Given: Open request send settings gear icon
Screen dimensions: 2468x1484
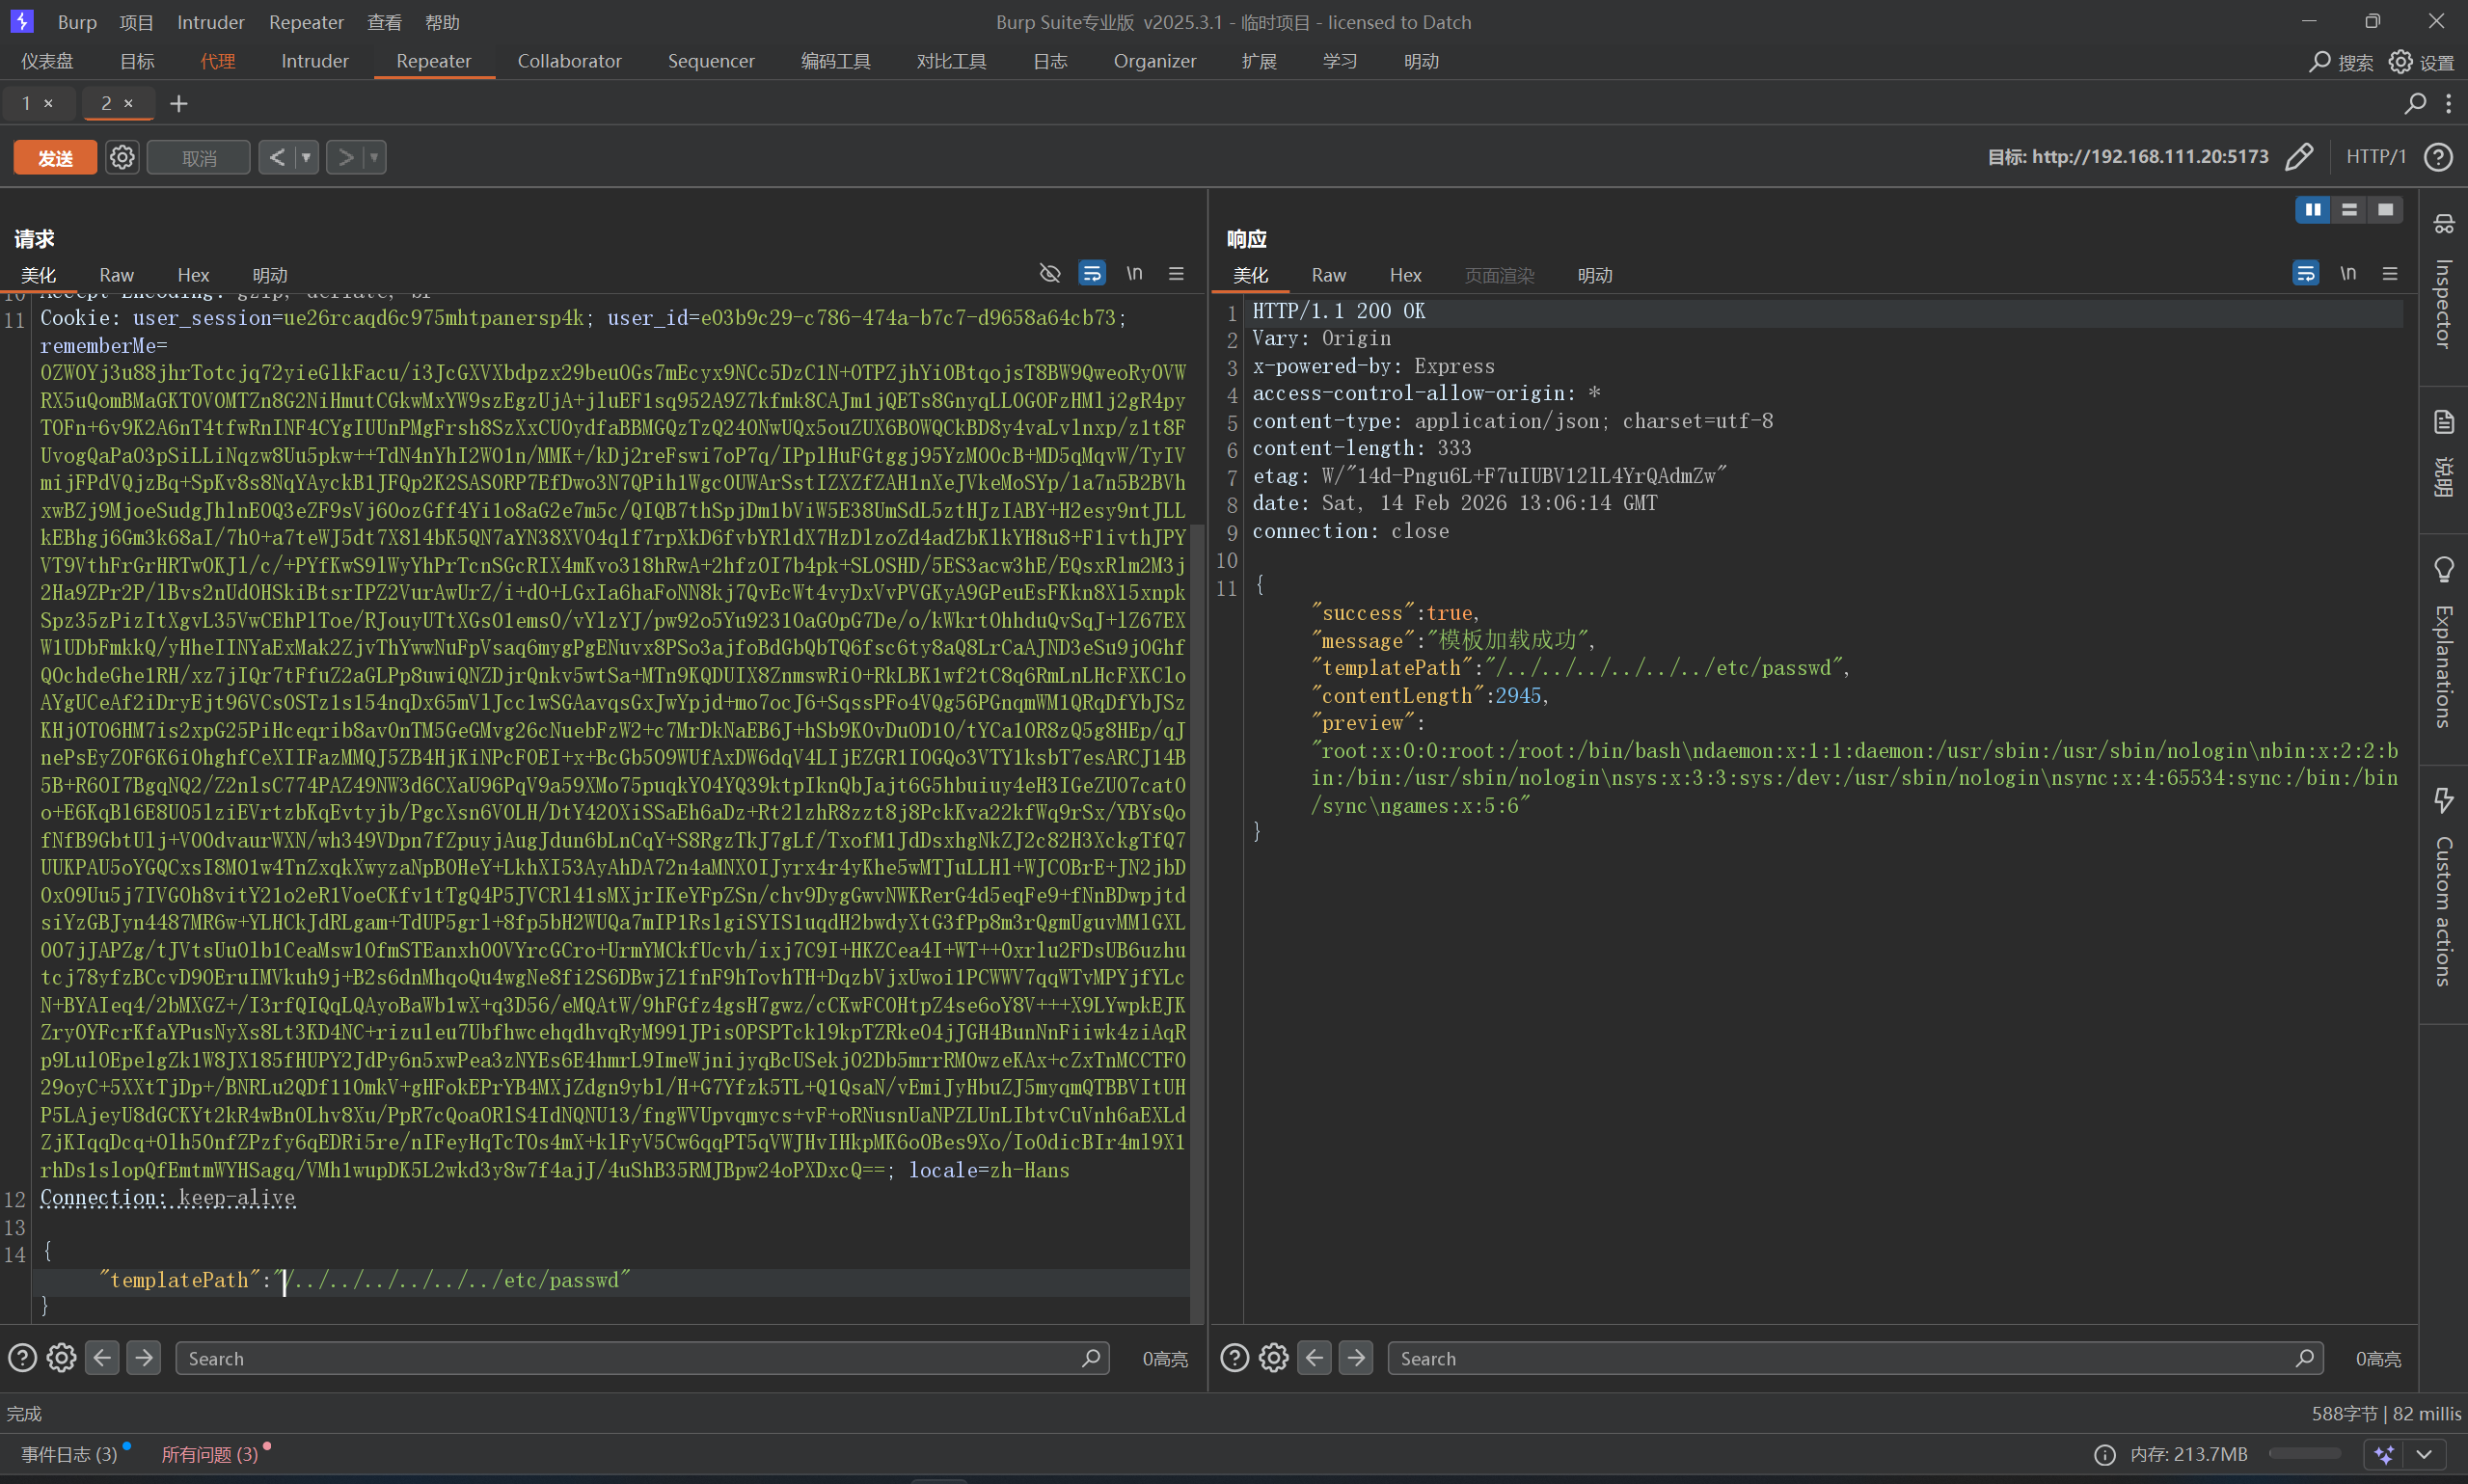Looking at the screenshot, I should click(122, 158).
